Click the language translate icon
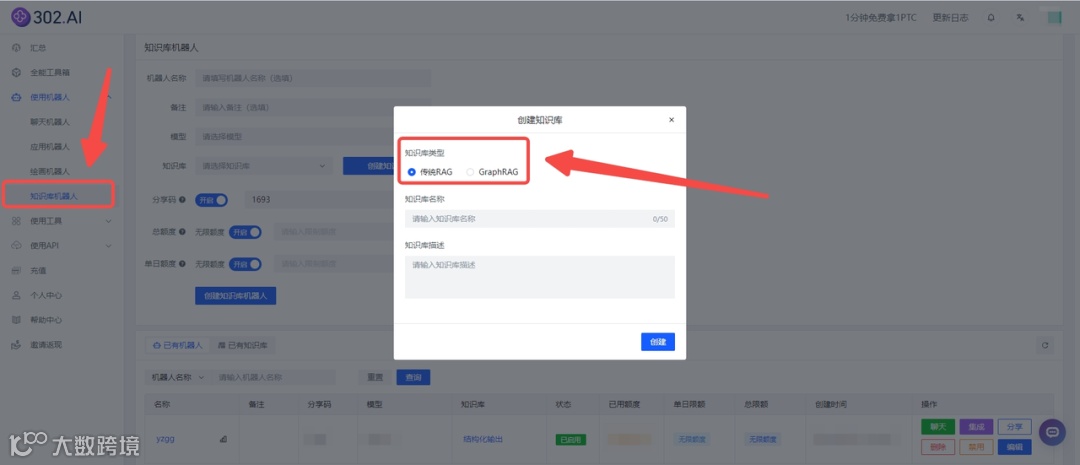Image resolution: width=1080 pixels, height=465 pixels. [x=1021, y=18]
